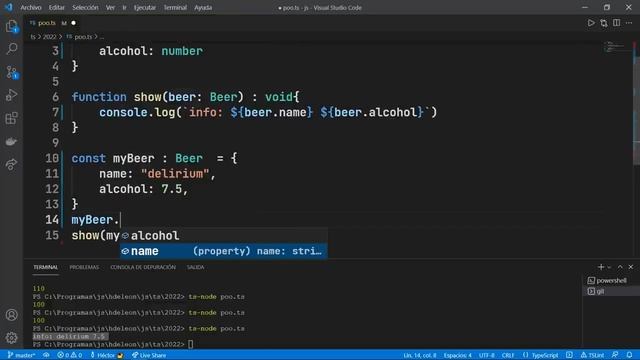
Task: Change indentation via Espacios: 4
Action: point(458,355)
